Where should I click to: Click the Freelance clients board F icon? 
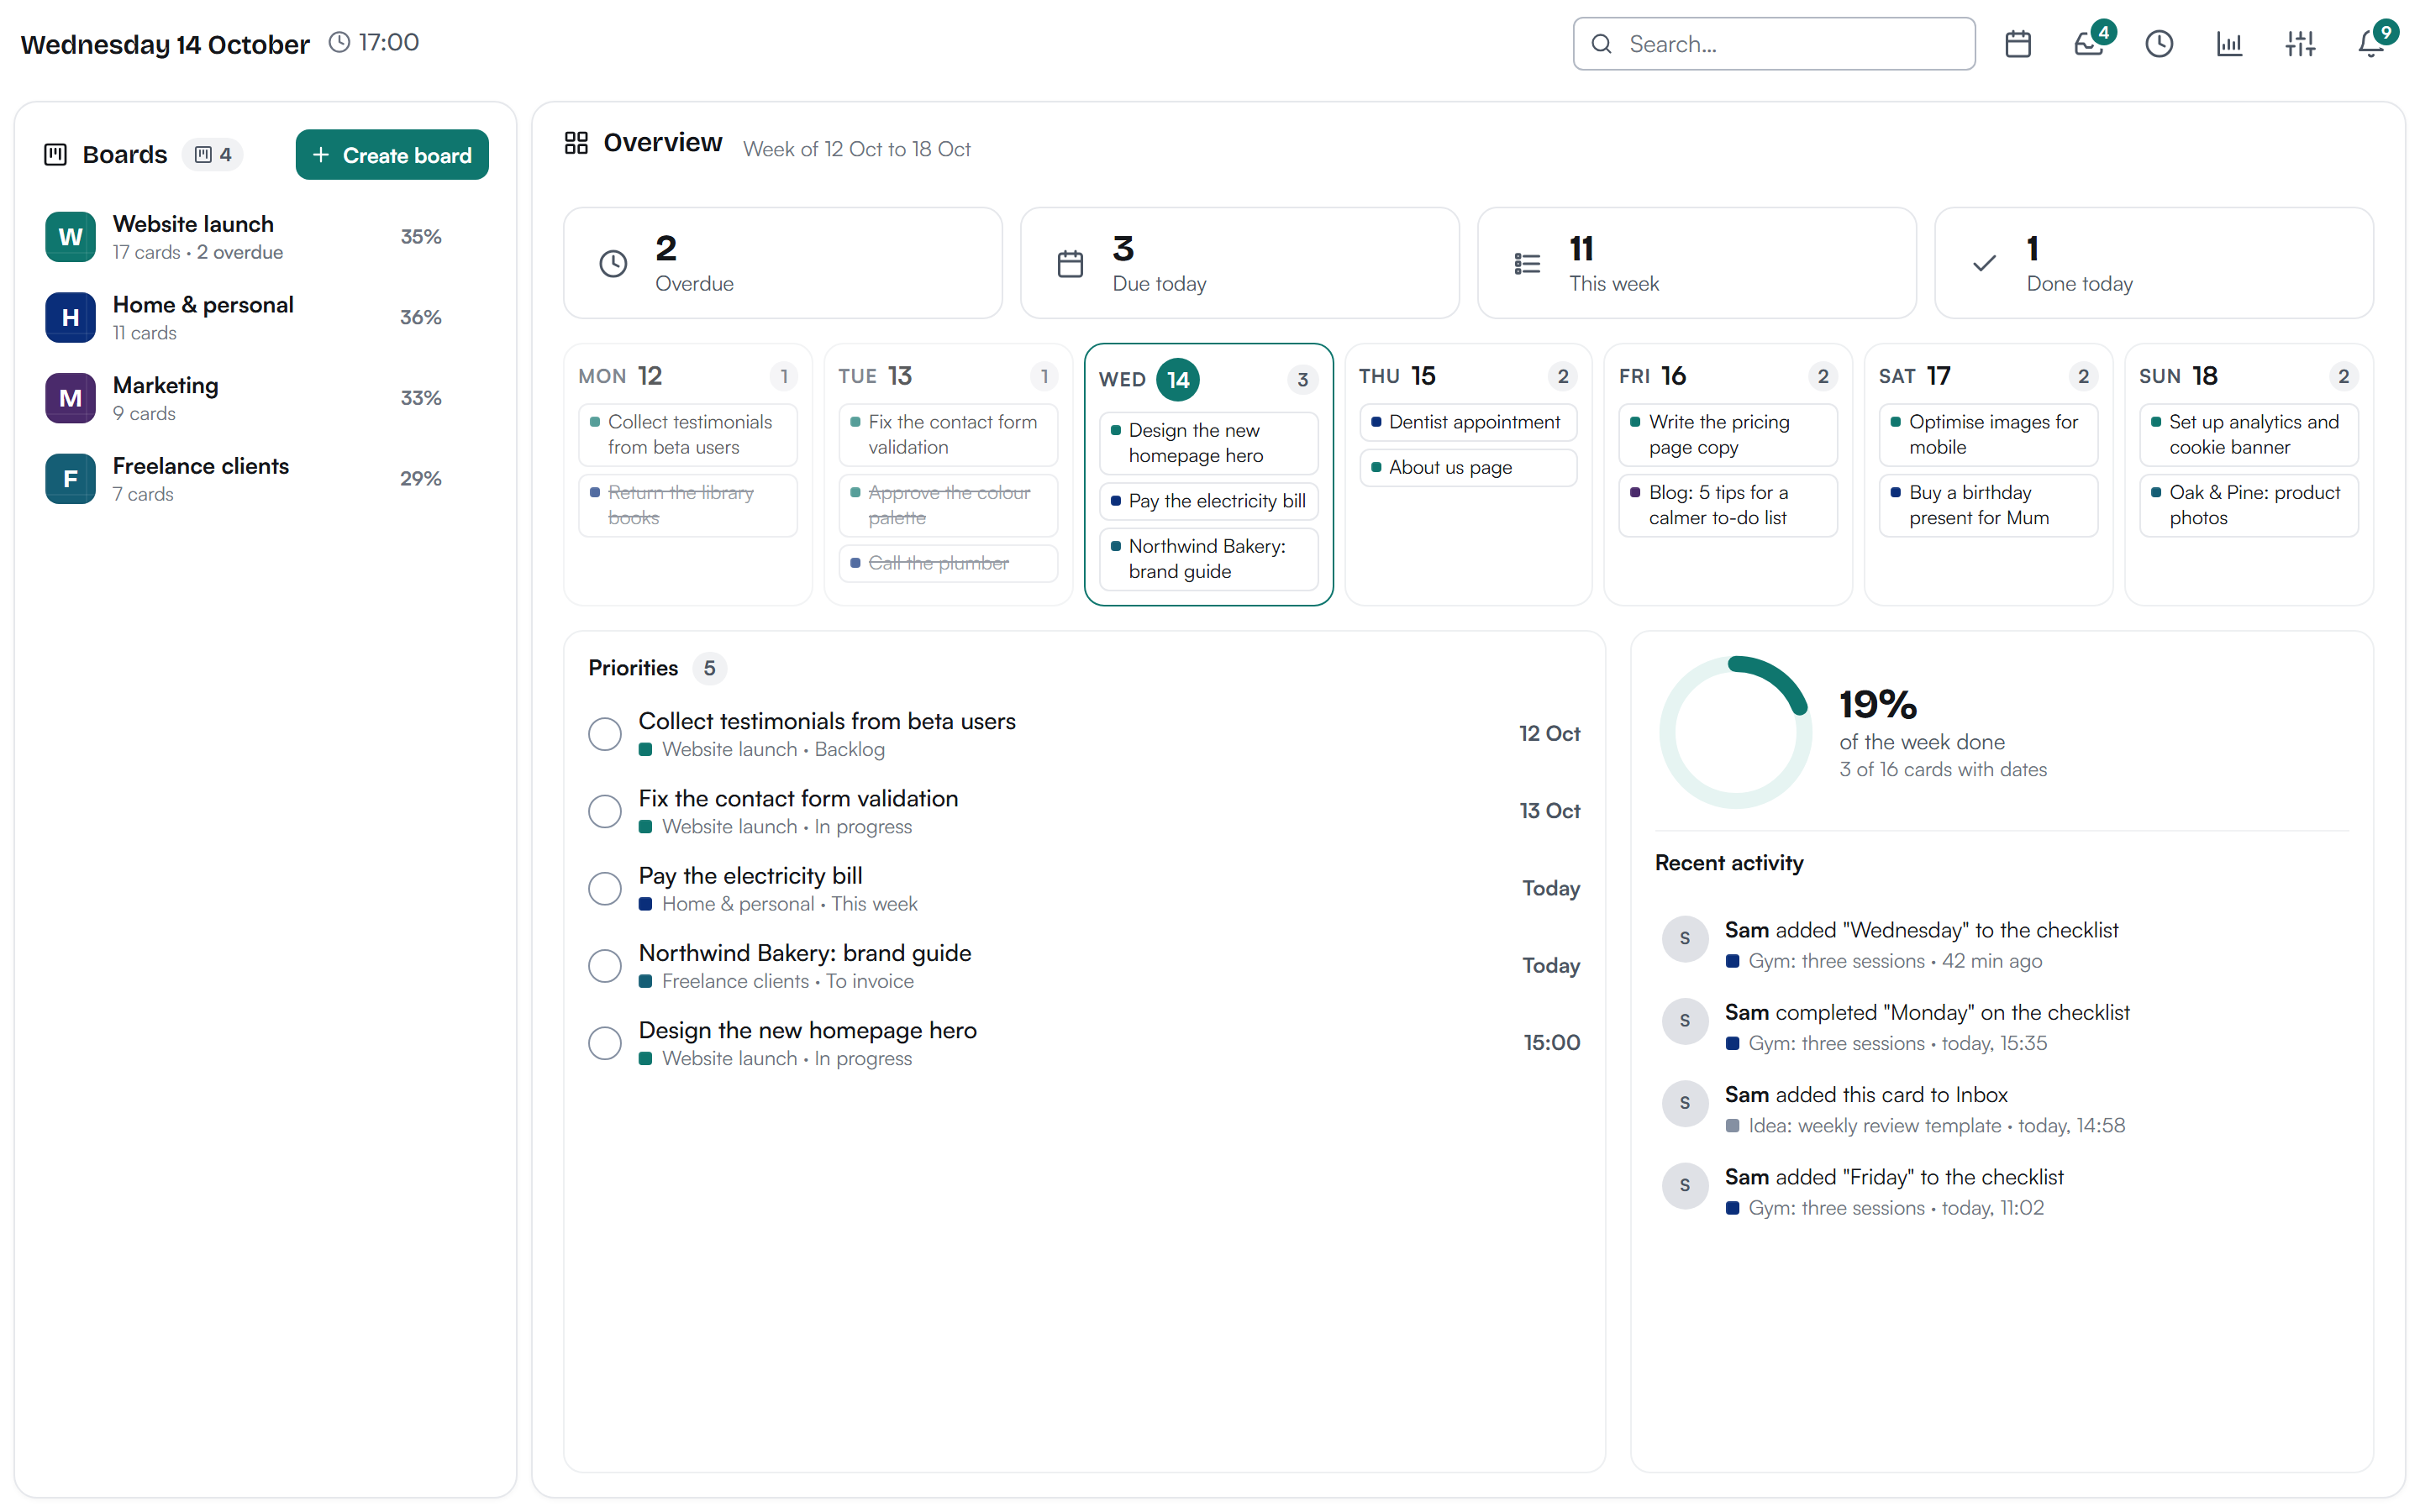pyautogui.click(x=70, y=479)
